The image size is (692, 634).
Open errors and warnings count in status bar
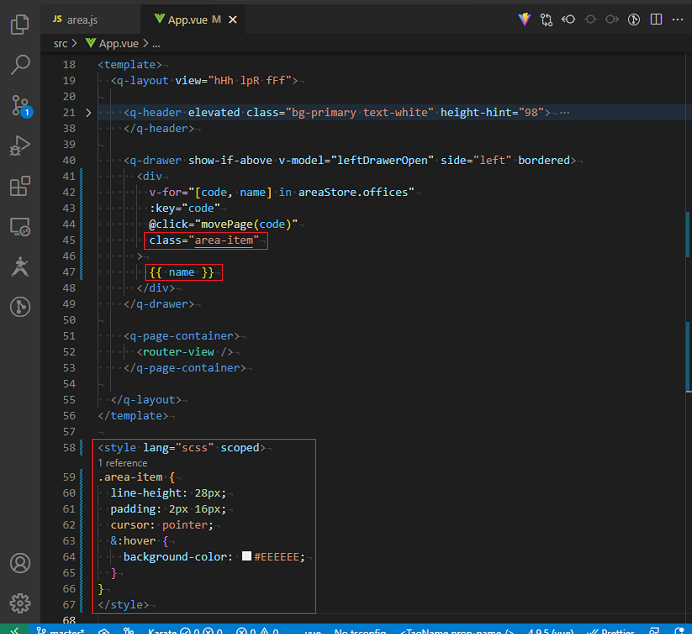point(257,630)
